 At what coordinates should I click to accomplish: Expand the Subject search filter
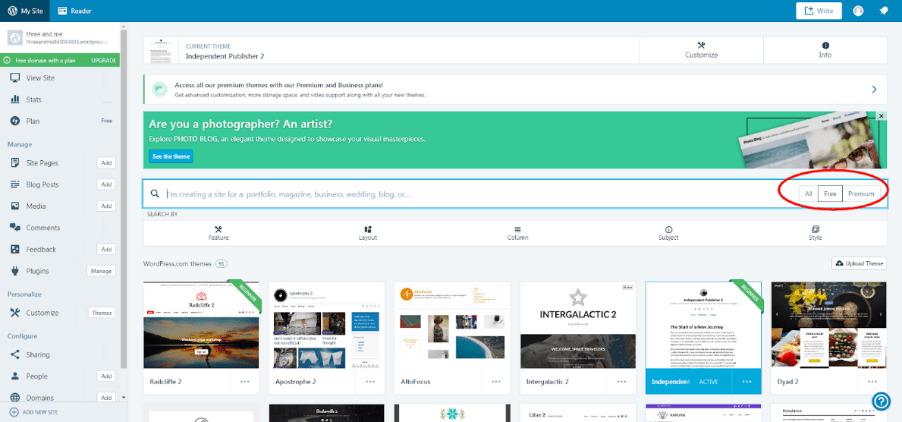668,233
